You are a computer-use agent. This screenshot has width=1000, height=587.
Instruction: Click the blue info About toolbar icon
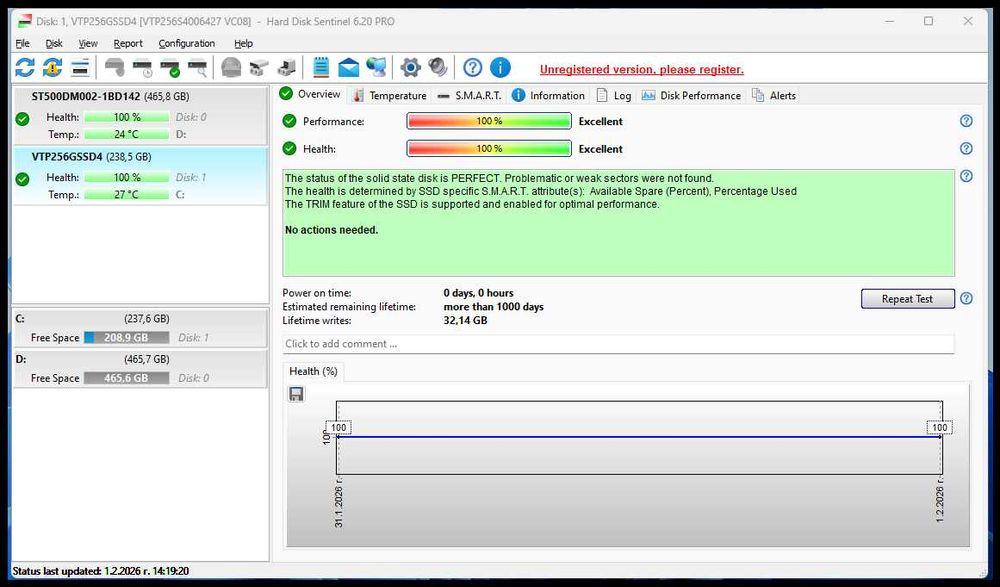pos(500,67)
